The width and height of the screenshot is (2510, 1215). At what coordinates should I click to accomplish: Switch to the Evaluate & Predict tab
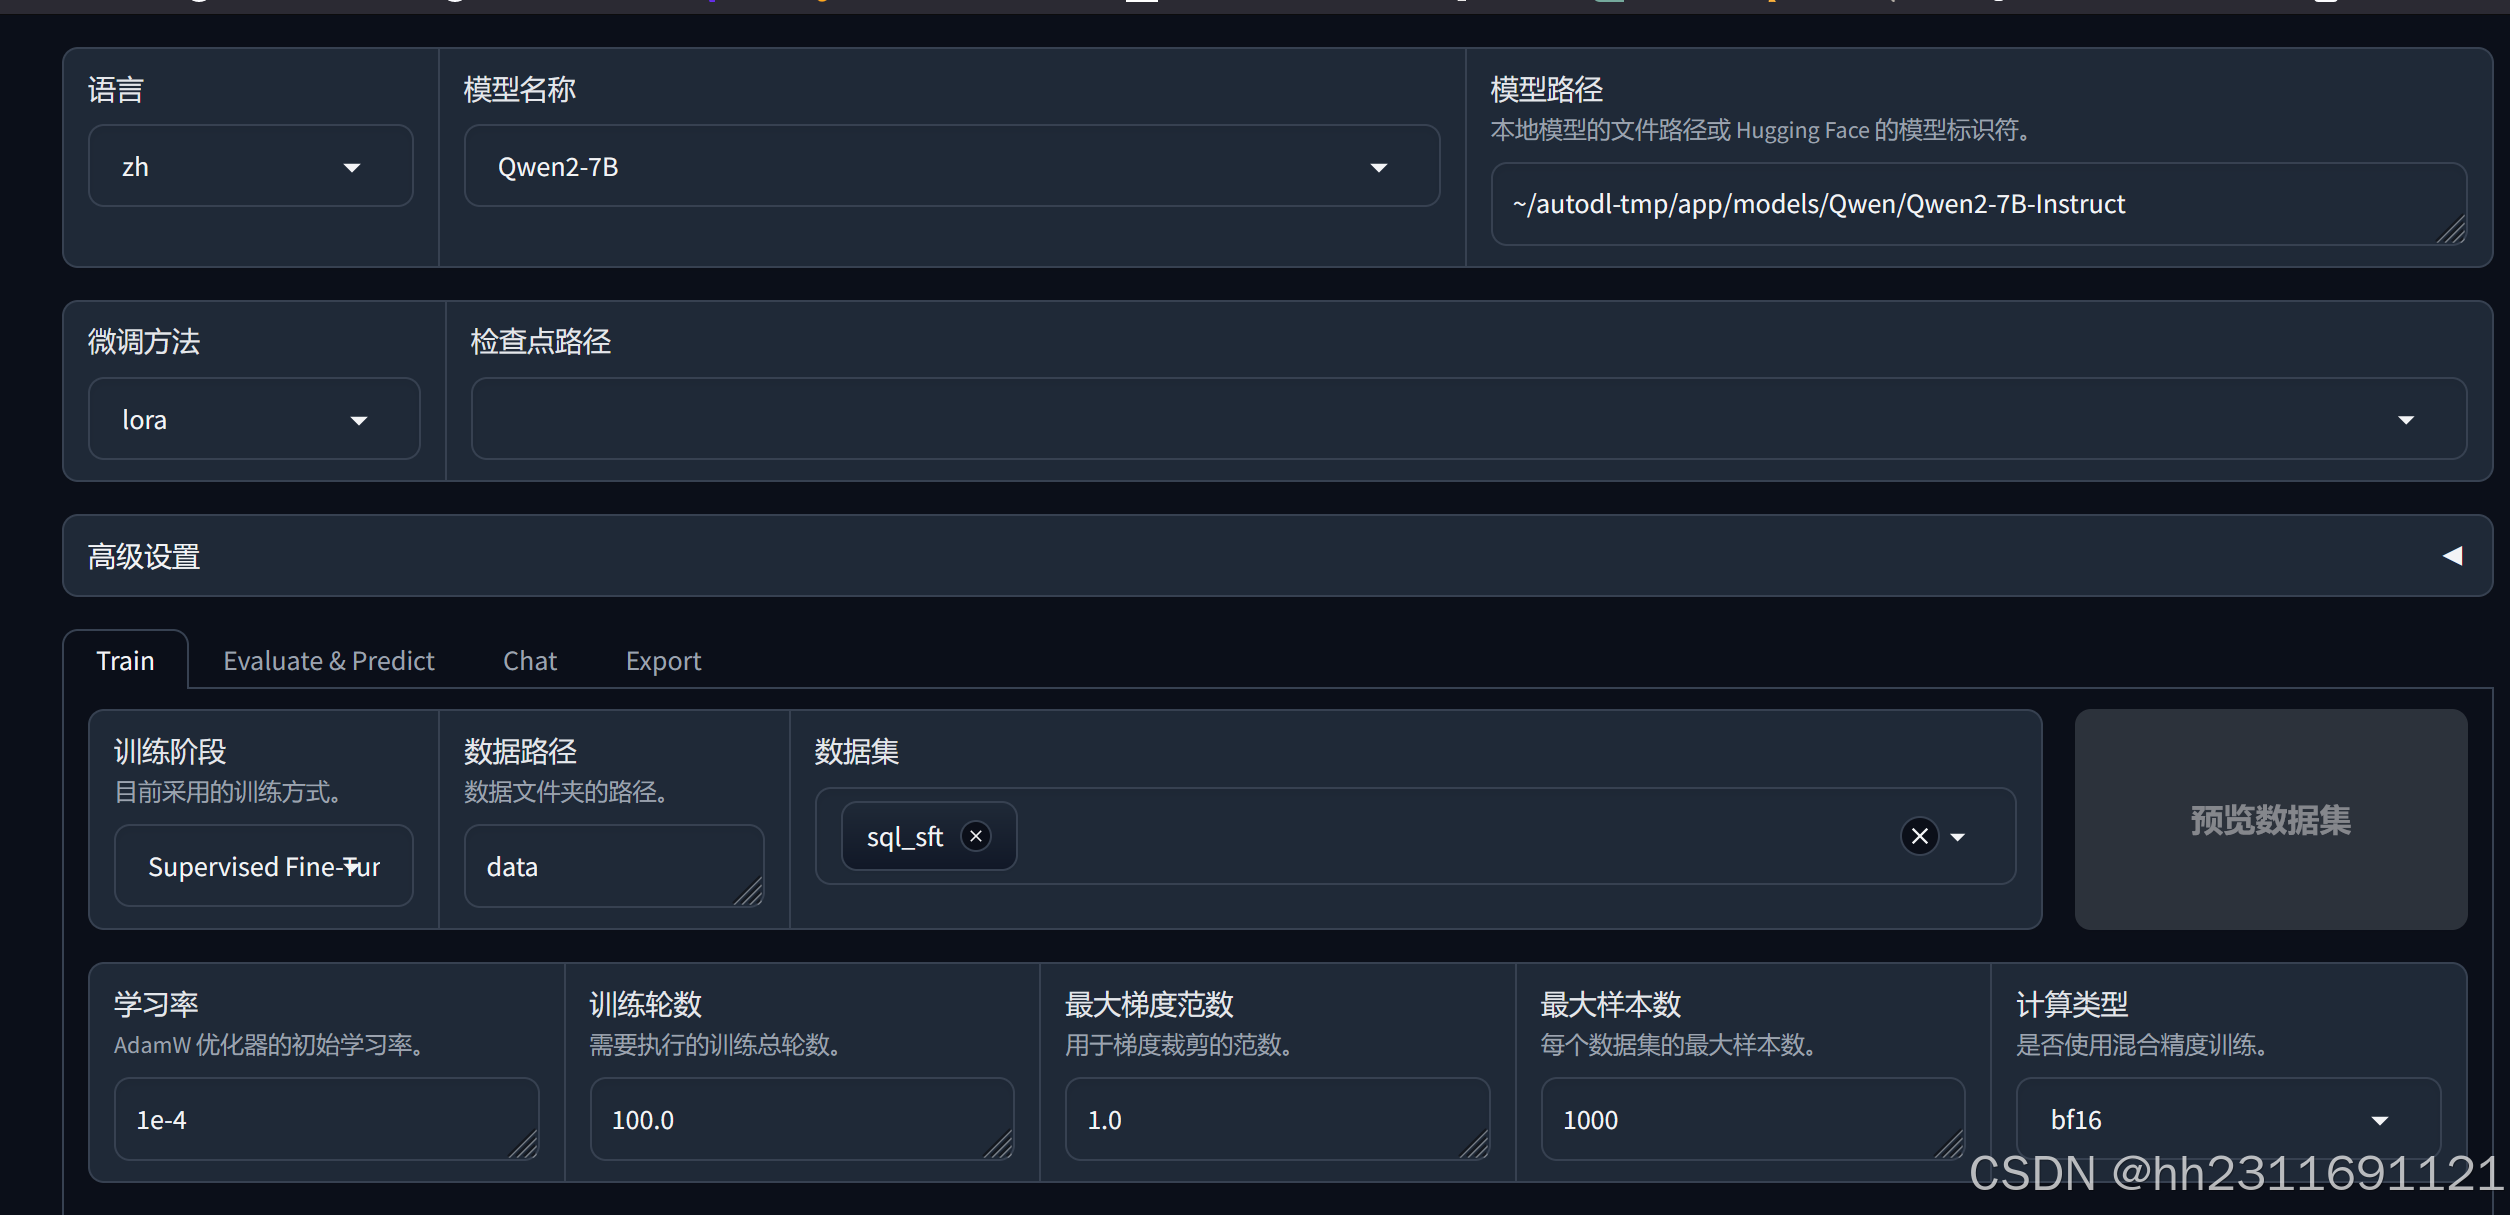click(x=329, y=661)
